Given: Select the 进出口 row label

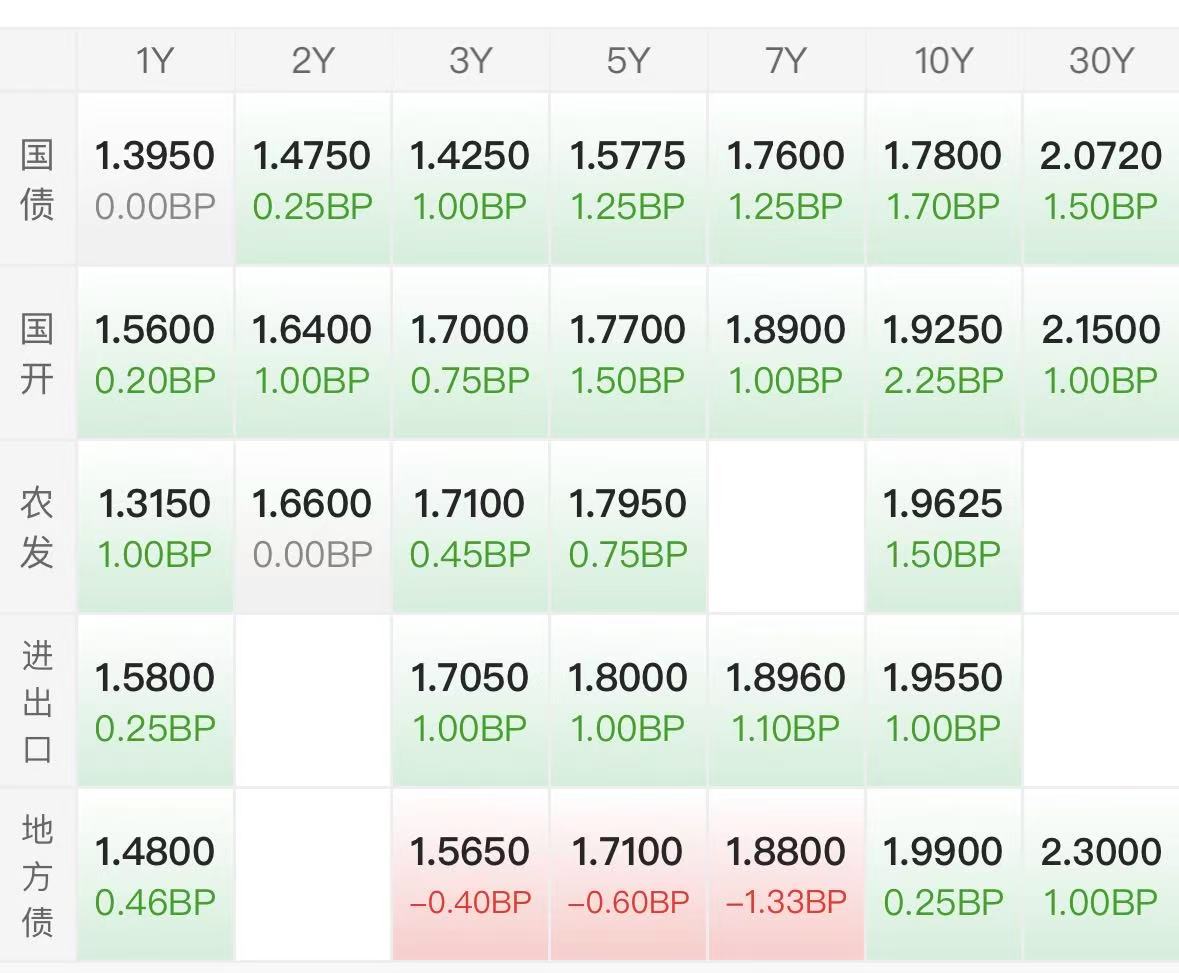Looking at the screenshot, I should (37, 702).
